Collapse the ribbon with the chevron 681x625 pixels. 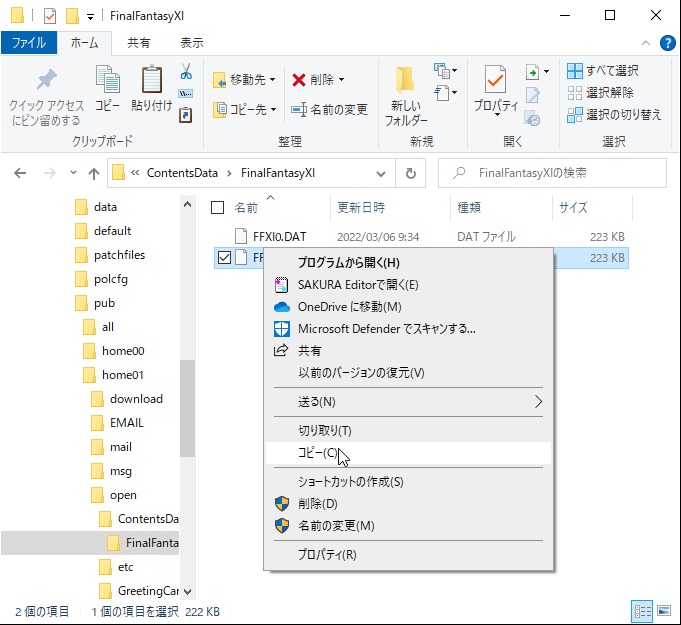646,43
